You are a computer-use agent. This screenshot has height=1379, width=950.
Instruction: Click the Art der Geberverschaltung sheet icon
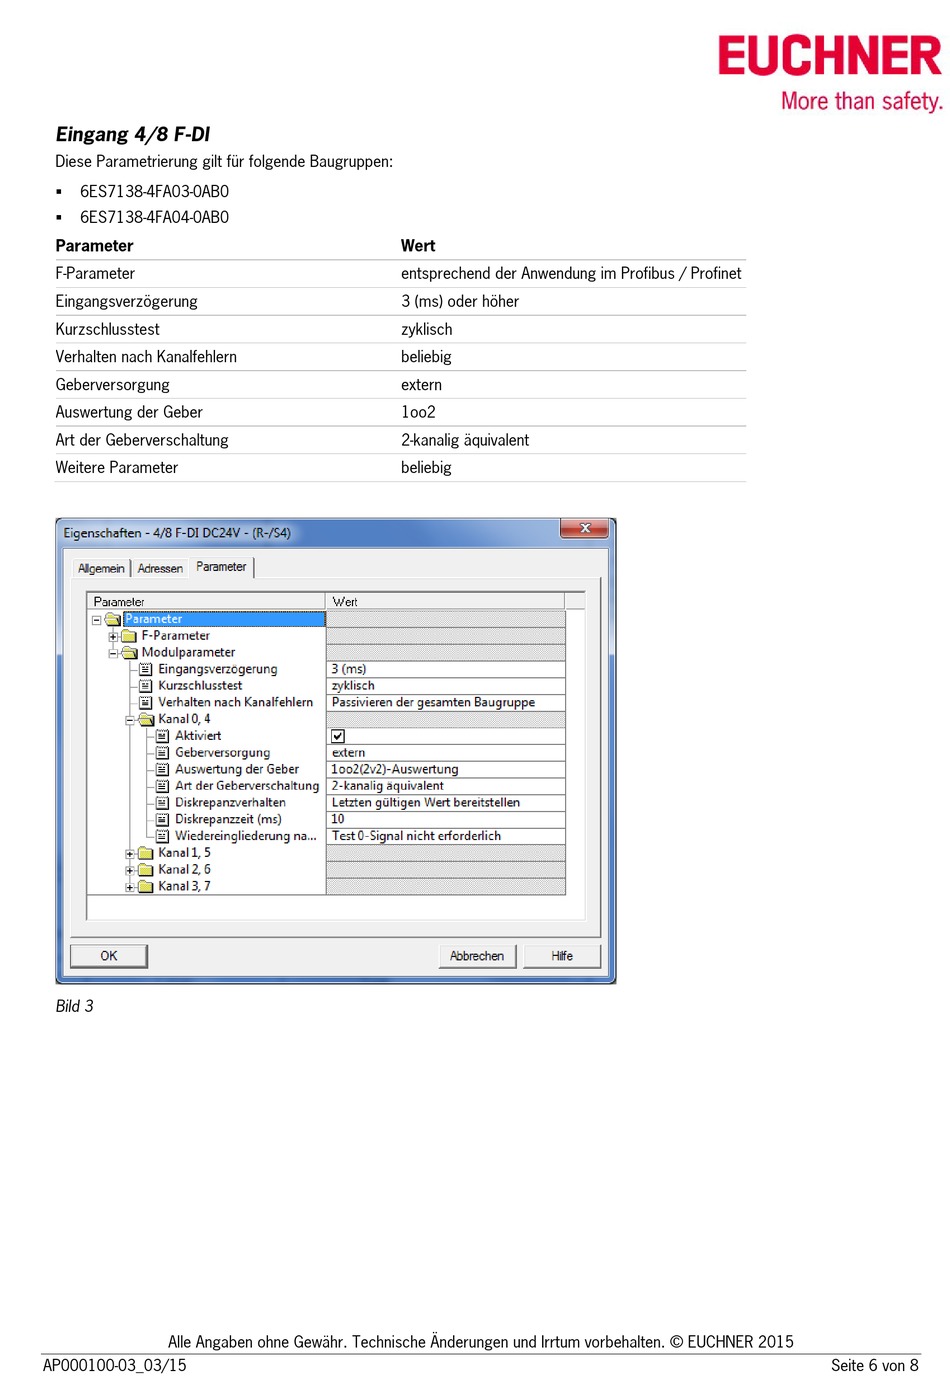[163, 786]
